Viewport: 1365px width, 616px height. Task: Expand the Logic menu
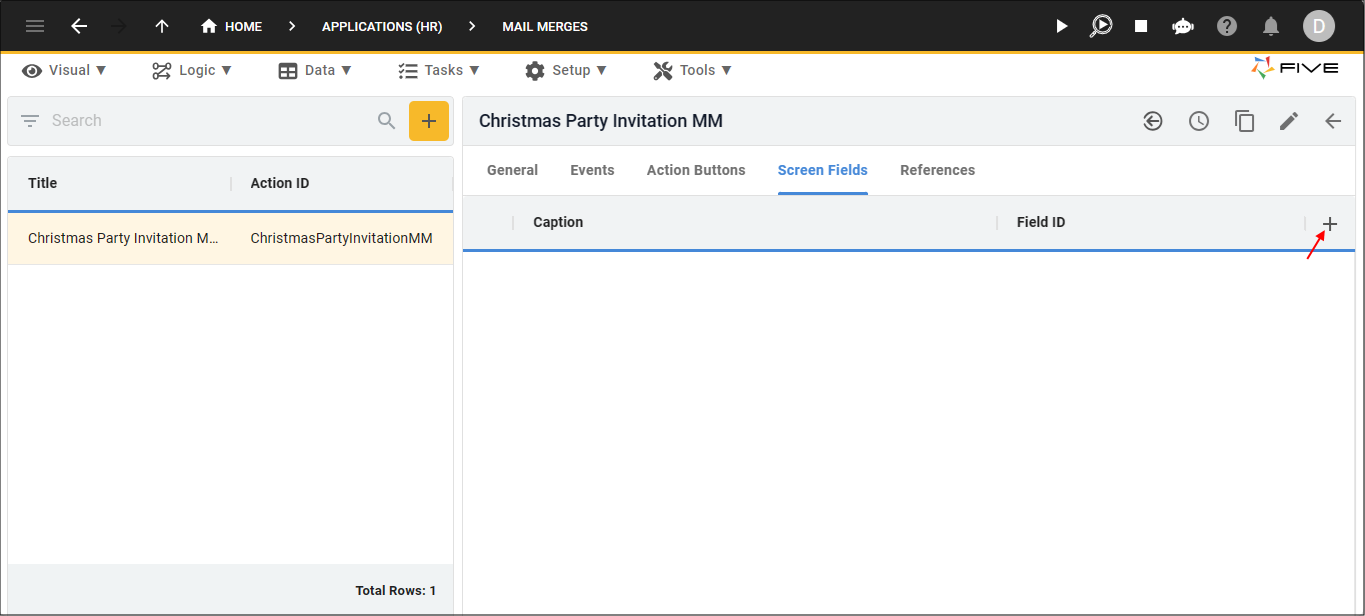(x=192, y=70)
